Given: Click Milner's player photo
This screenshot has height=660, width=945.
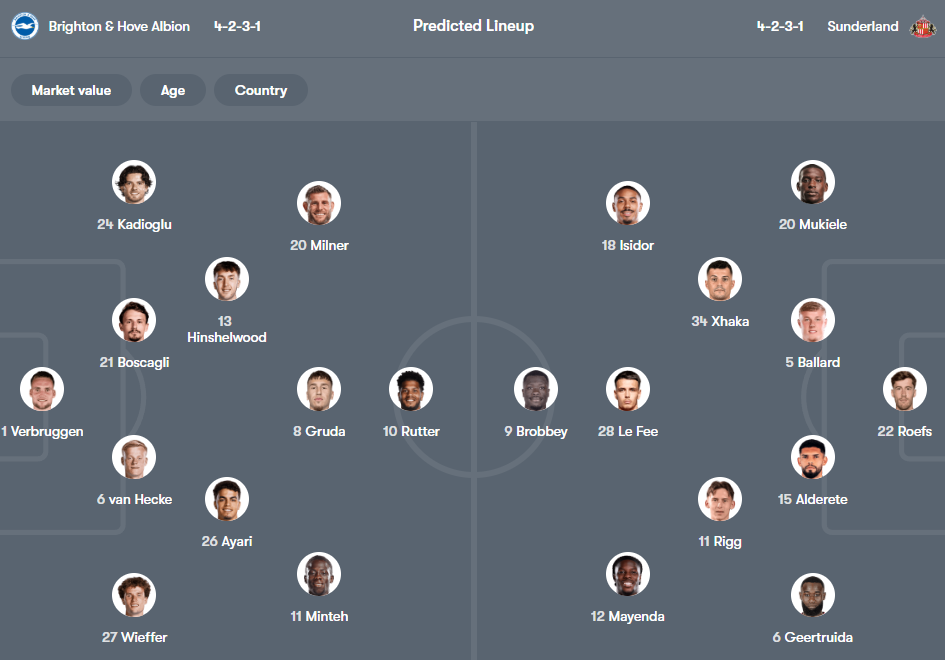Looking at the screenshot, I should tap(319, 202).
